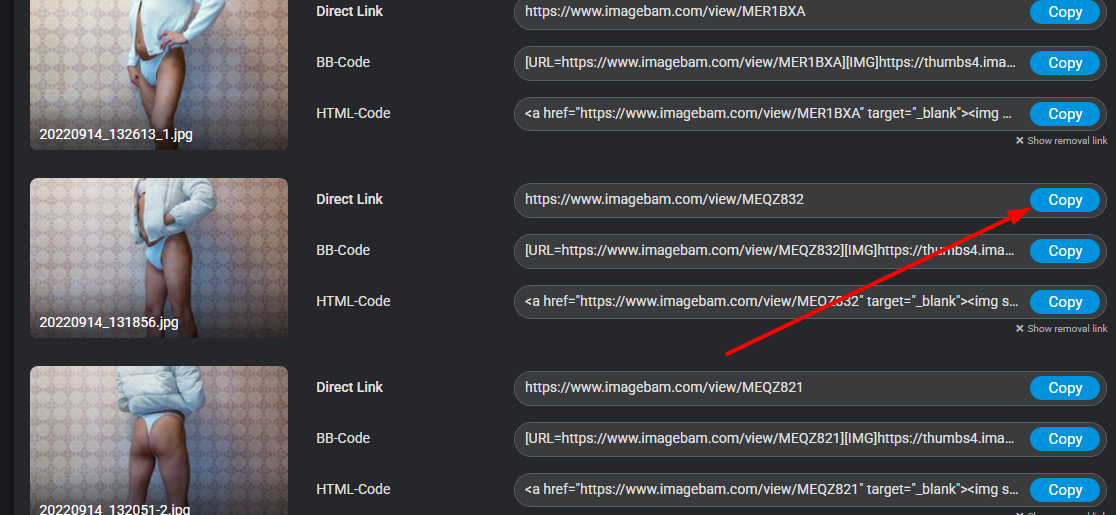This screenshot has height=515, width=1116.
Task: Copy the BB-Code for MER1BXA
Action: click(1065, 63)
